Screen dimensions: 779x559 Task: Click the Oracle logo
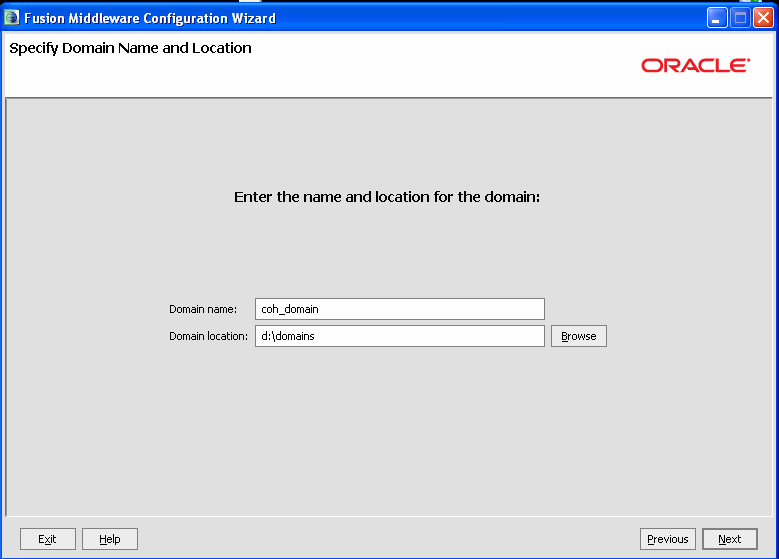pos(696,65)
